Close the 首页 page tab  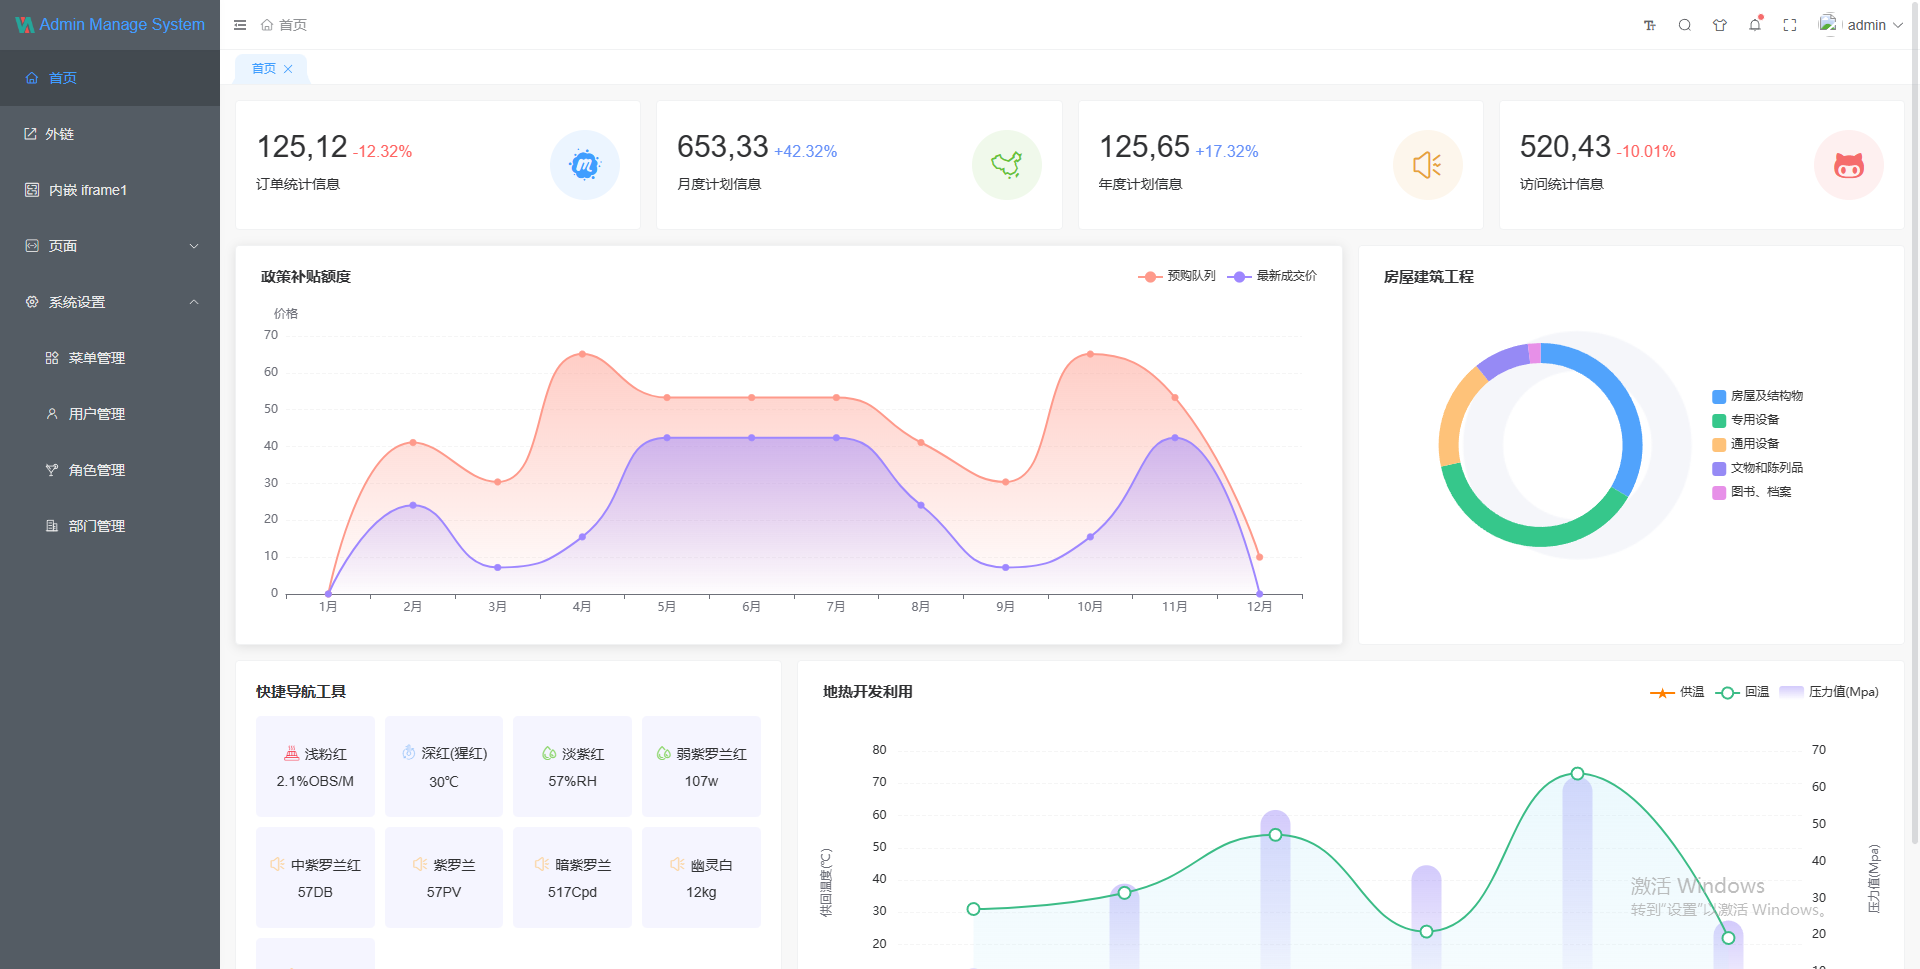click(288, 69)
